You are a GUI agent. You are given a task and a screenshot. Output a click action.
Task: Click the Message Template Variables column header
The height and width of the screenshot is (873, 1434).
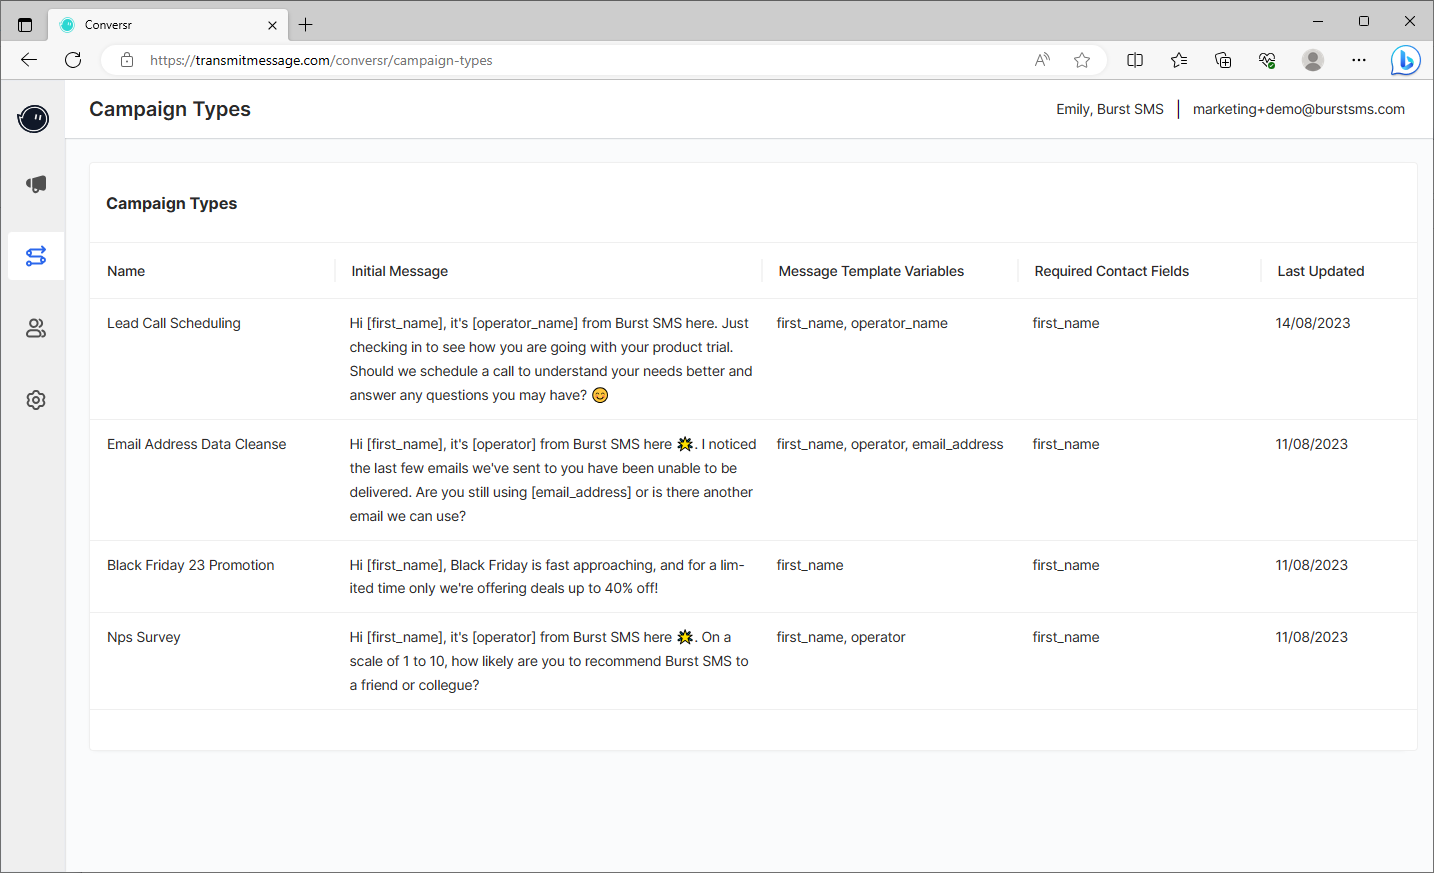click(x=871, y=271)
